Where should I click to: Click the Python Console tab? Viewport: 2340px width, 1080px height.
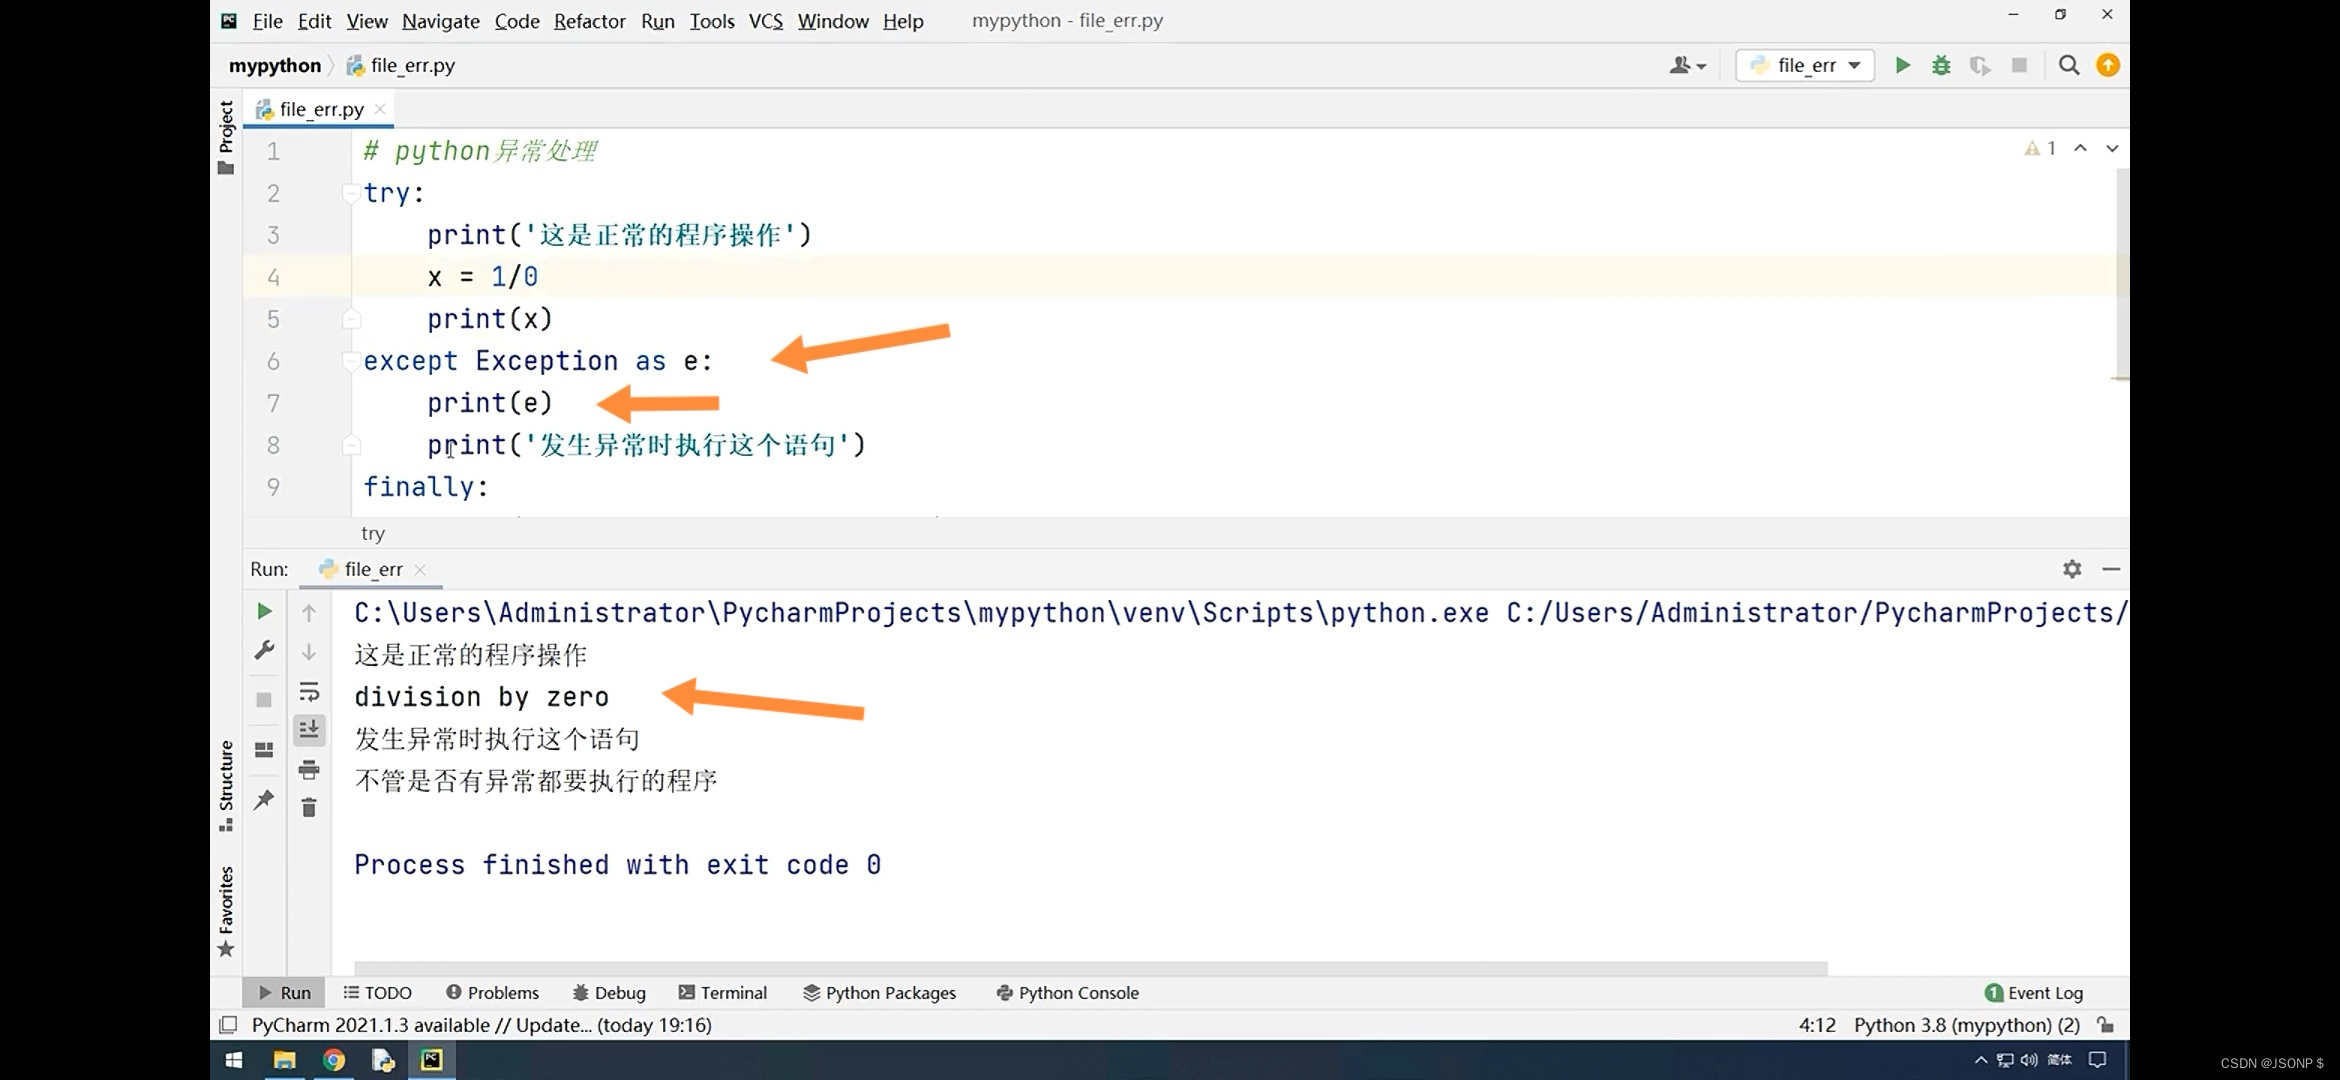(1077, 992)
